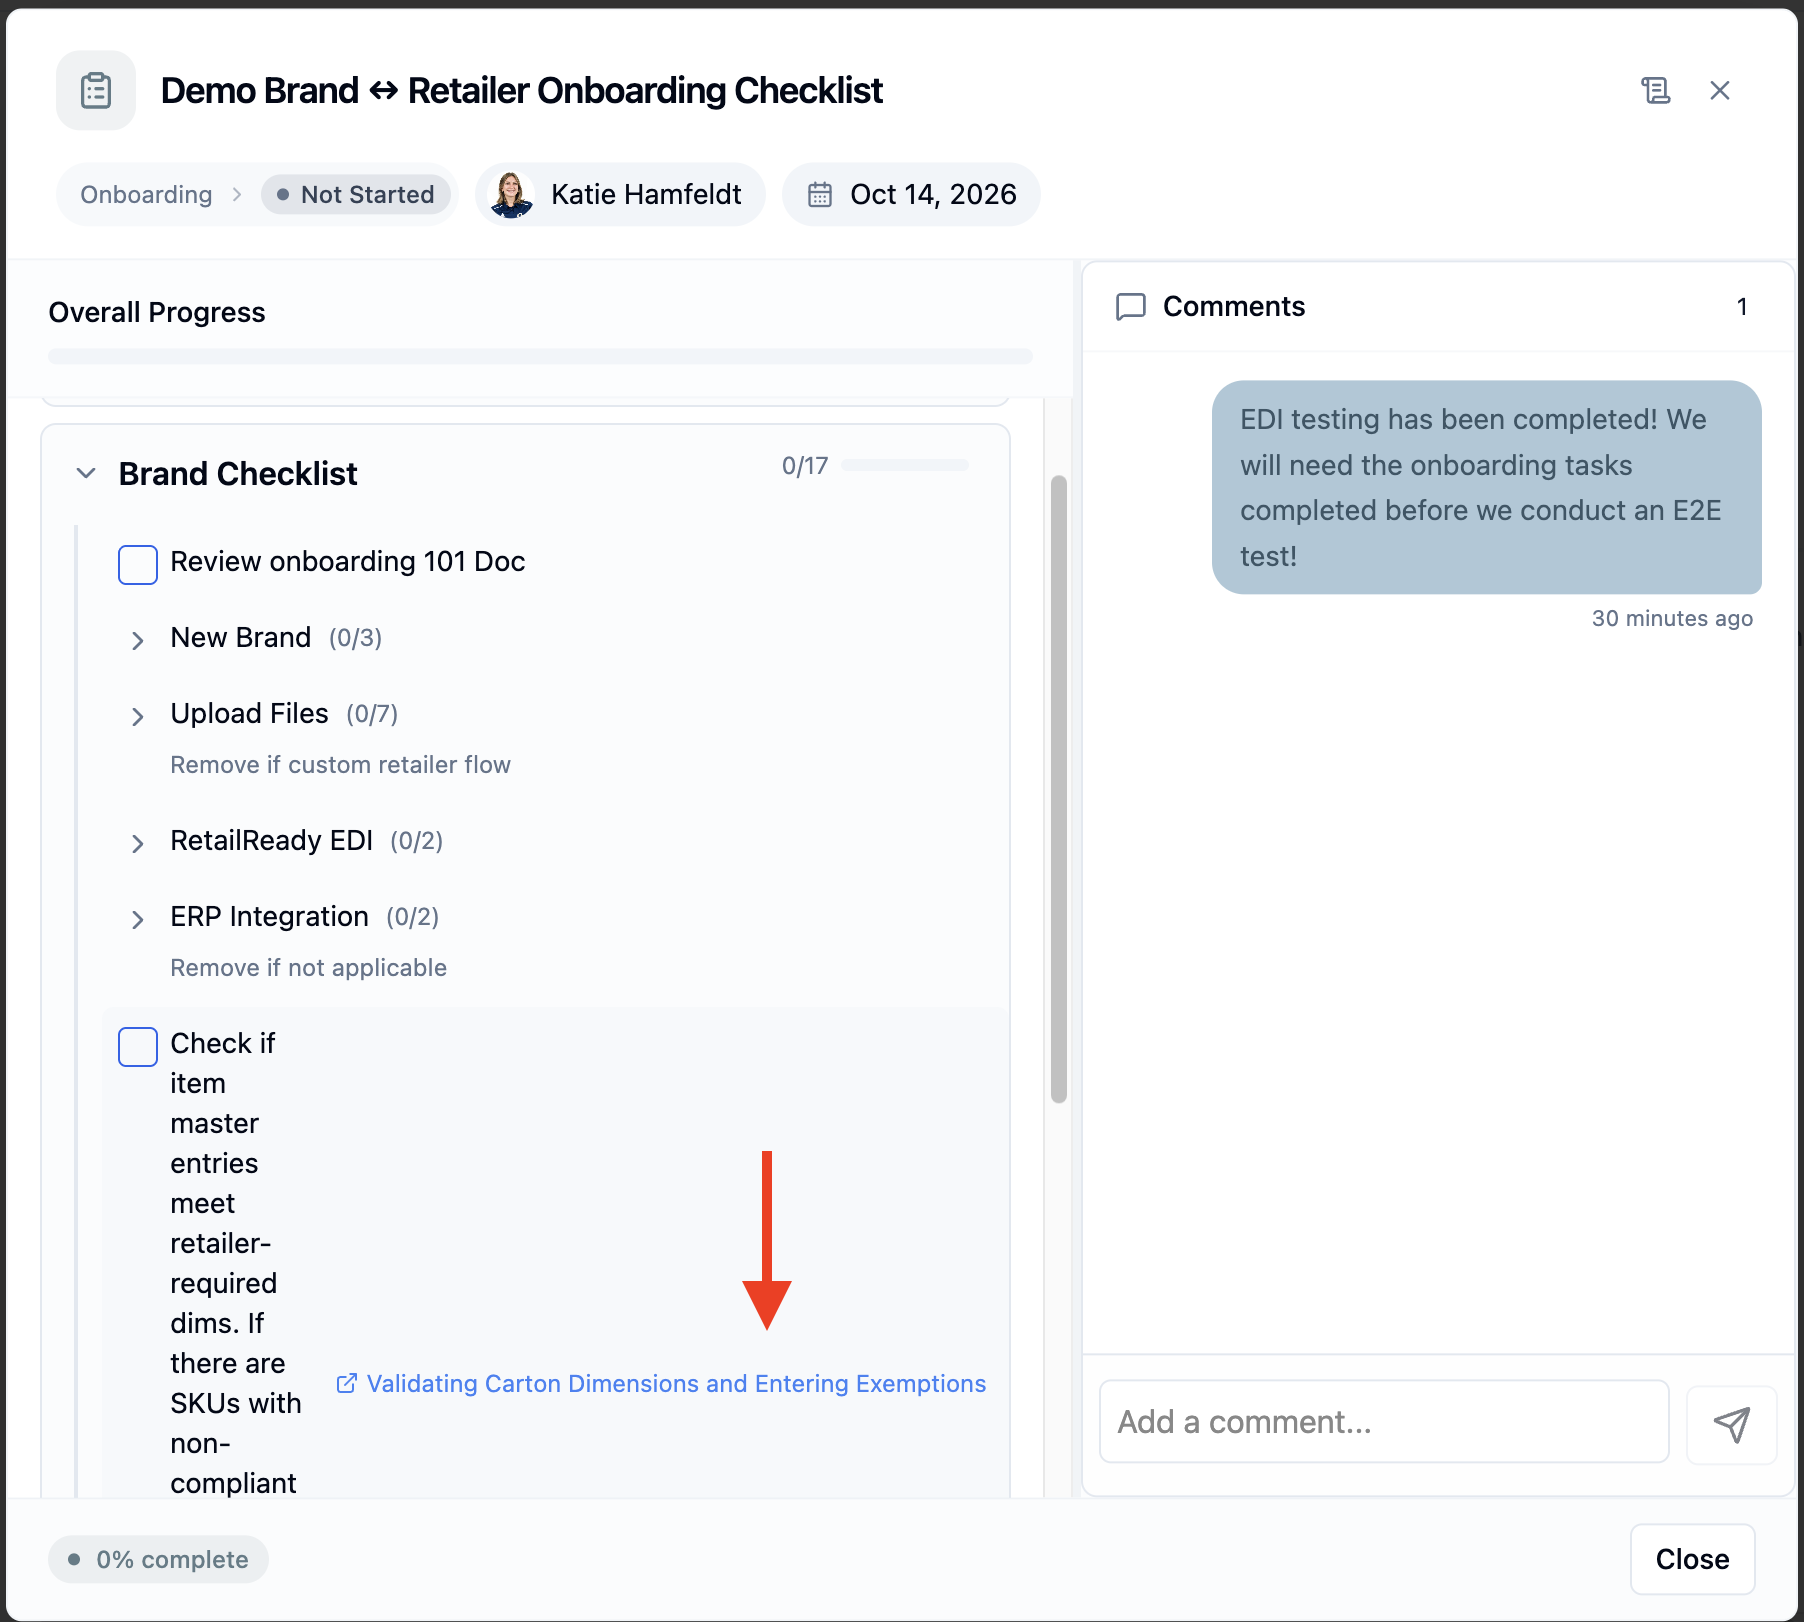Close the dialog with the X icon

click(x=1720, y=91)
